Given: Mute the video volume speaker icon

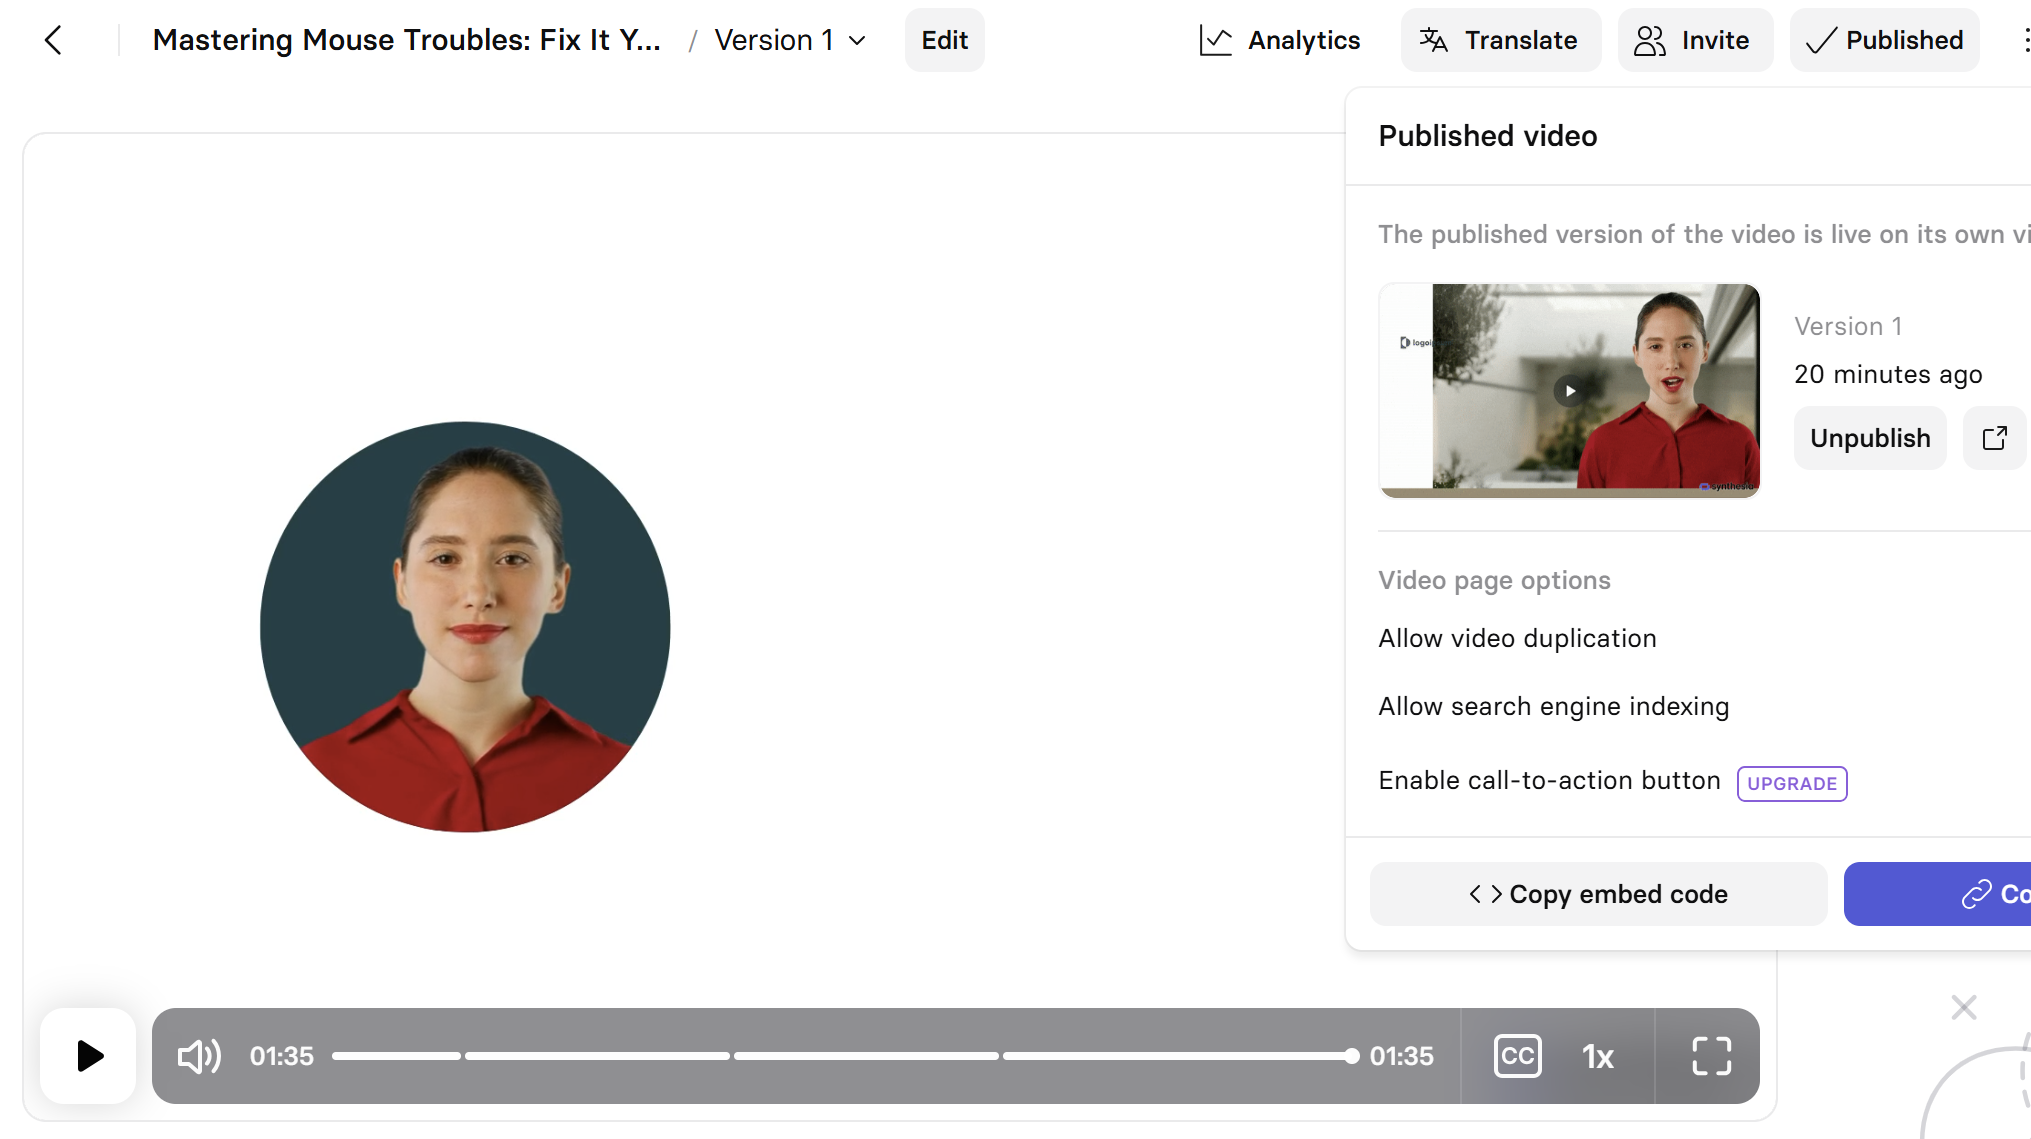Looking at the screenshot, I should (x=198, y=1056).
